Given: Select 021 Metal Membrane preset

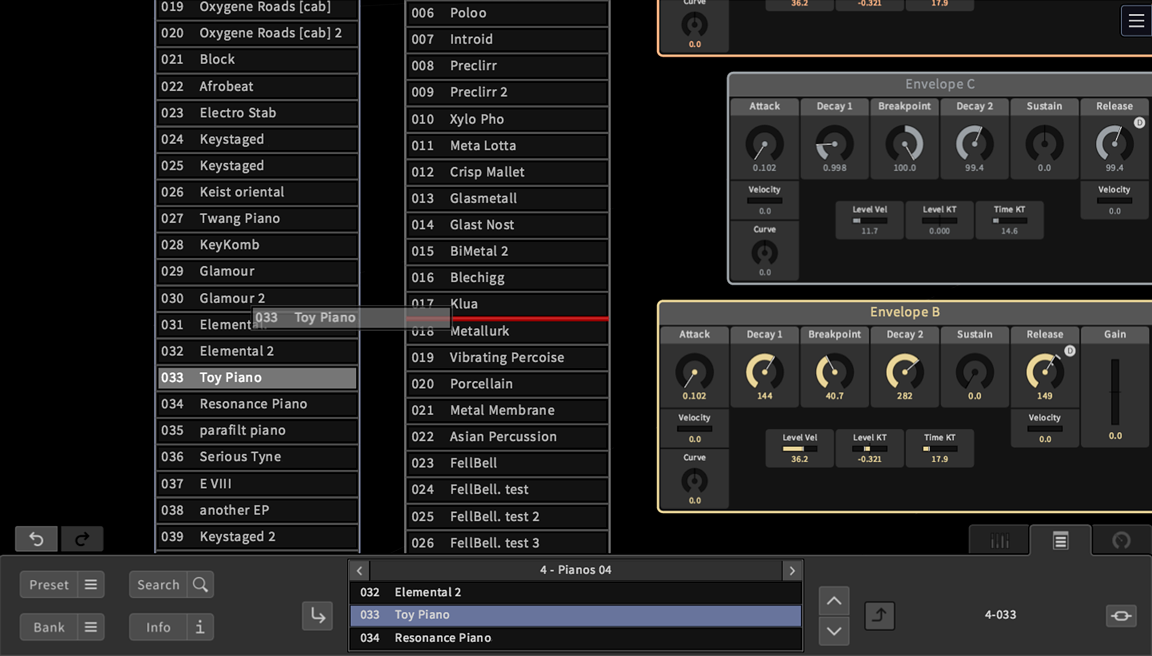Looking at the screenshot, I should pos(507,410).
